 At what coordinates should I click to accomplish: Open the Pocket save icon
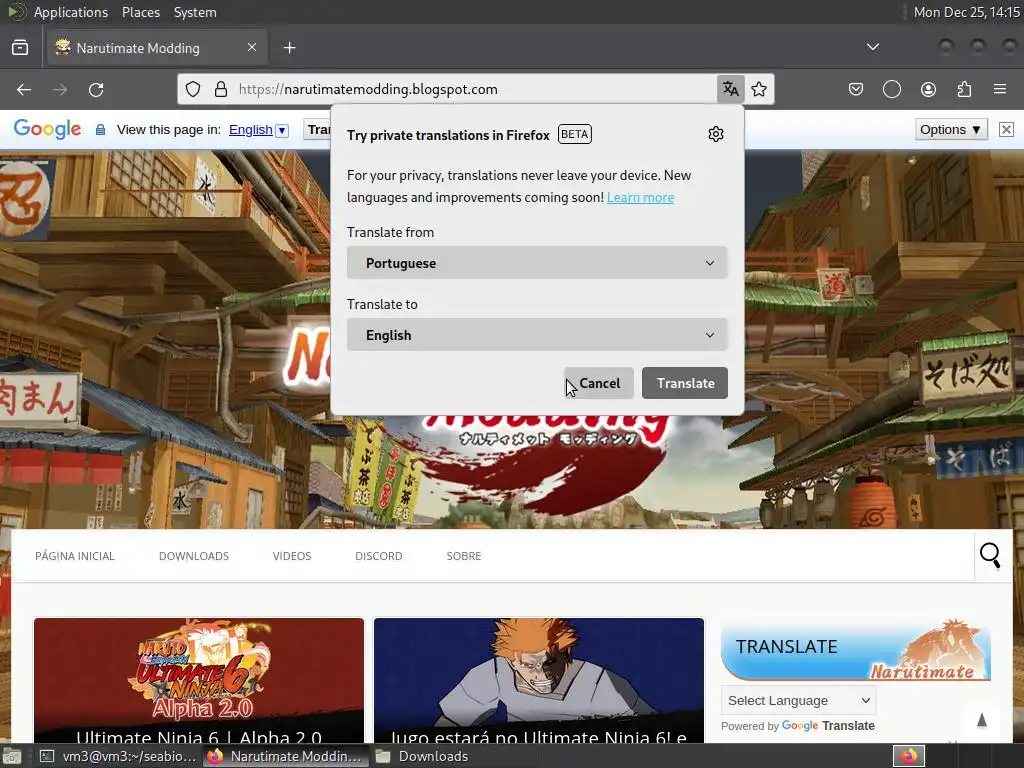click(856, 89)
